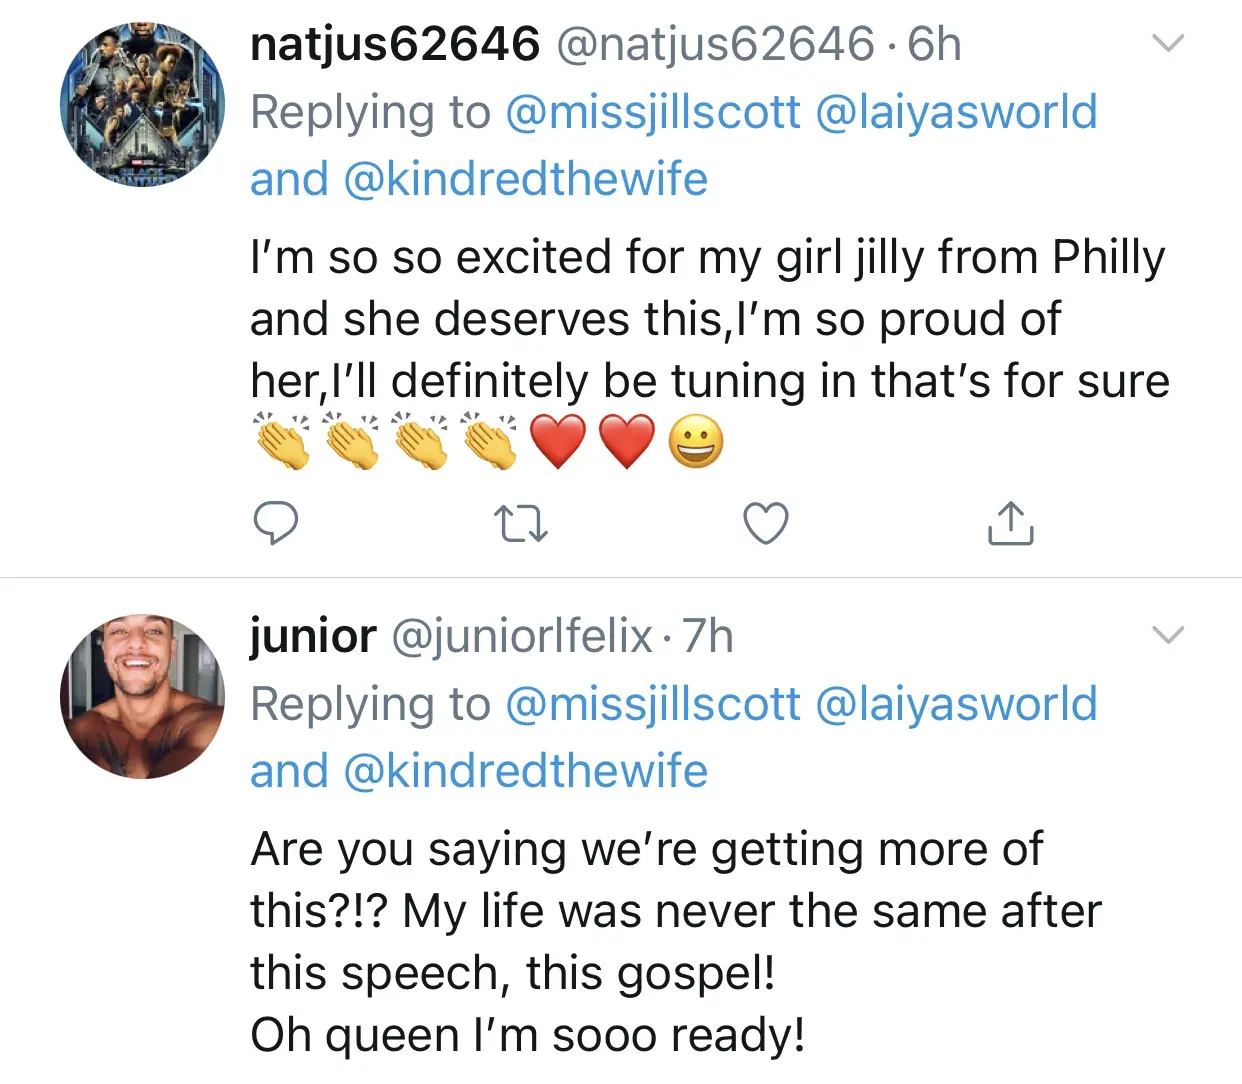
Task: Open the @juniorlfelix handle
Action: click(521, 636)
